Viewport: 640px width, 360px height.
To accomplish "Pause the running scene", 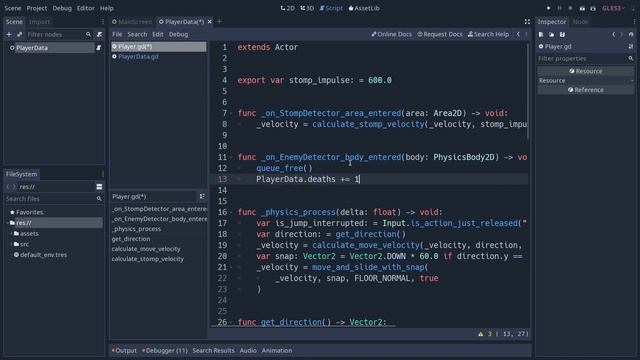I will [560, 8].
